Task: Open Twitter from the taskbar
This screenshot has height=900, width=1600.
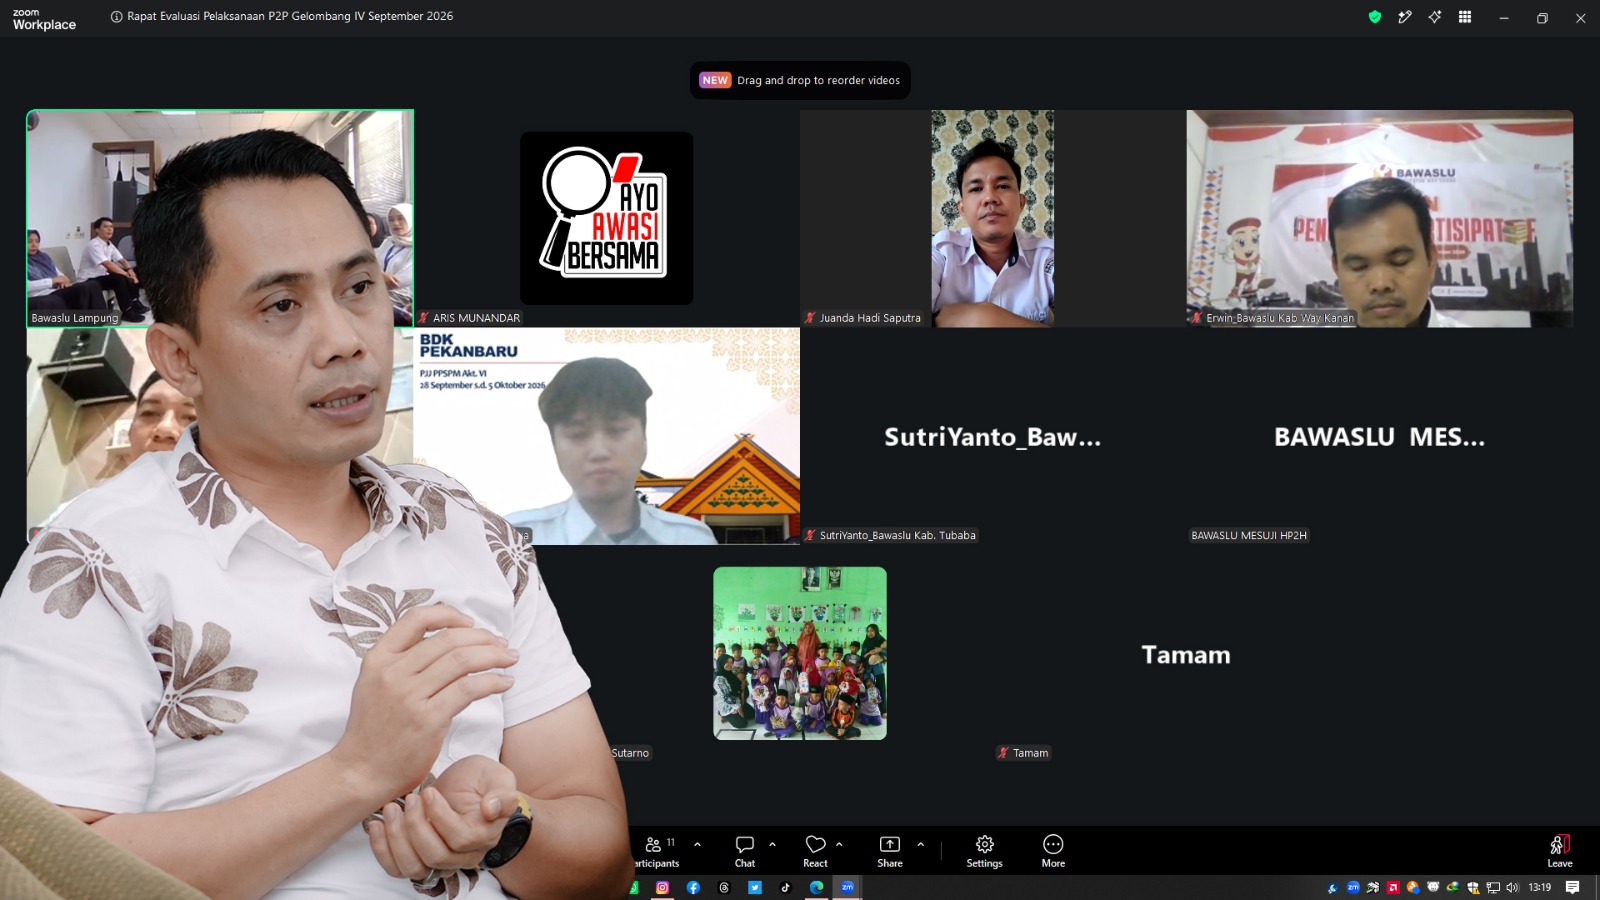Action: coord(755,887)
